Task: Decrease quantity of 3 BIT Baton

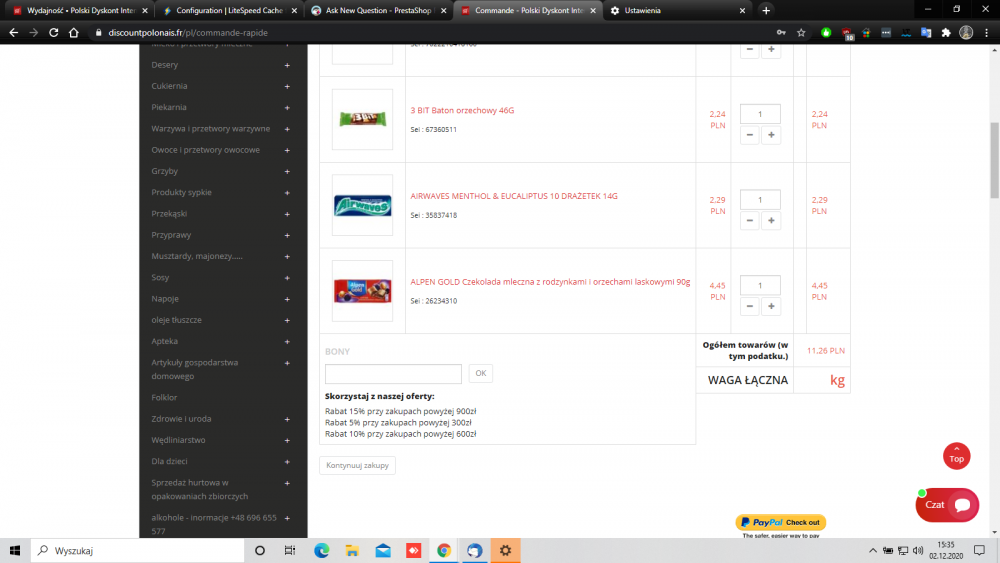Action: coord(749,135)
